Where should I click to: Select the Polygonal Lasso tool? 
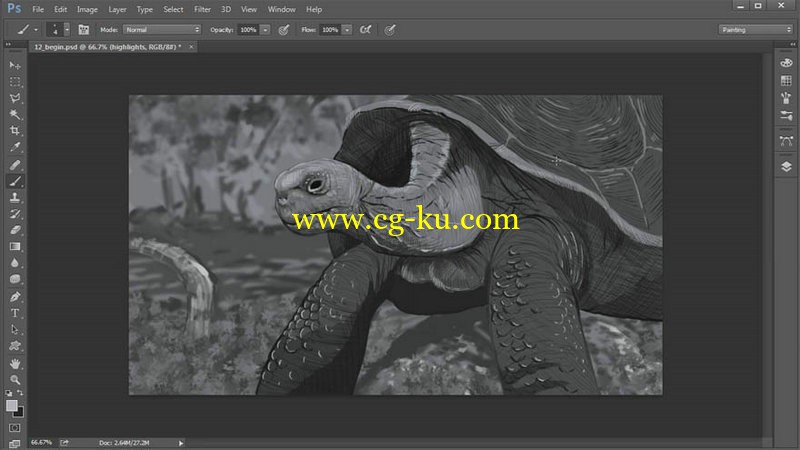[x=15, y=98]
